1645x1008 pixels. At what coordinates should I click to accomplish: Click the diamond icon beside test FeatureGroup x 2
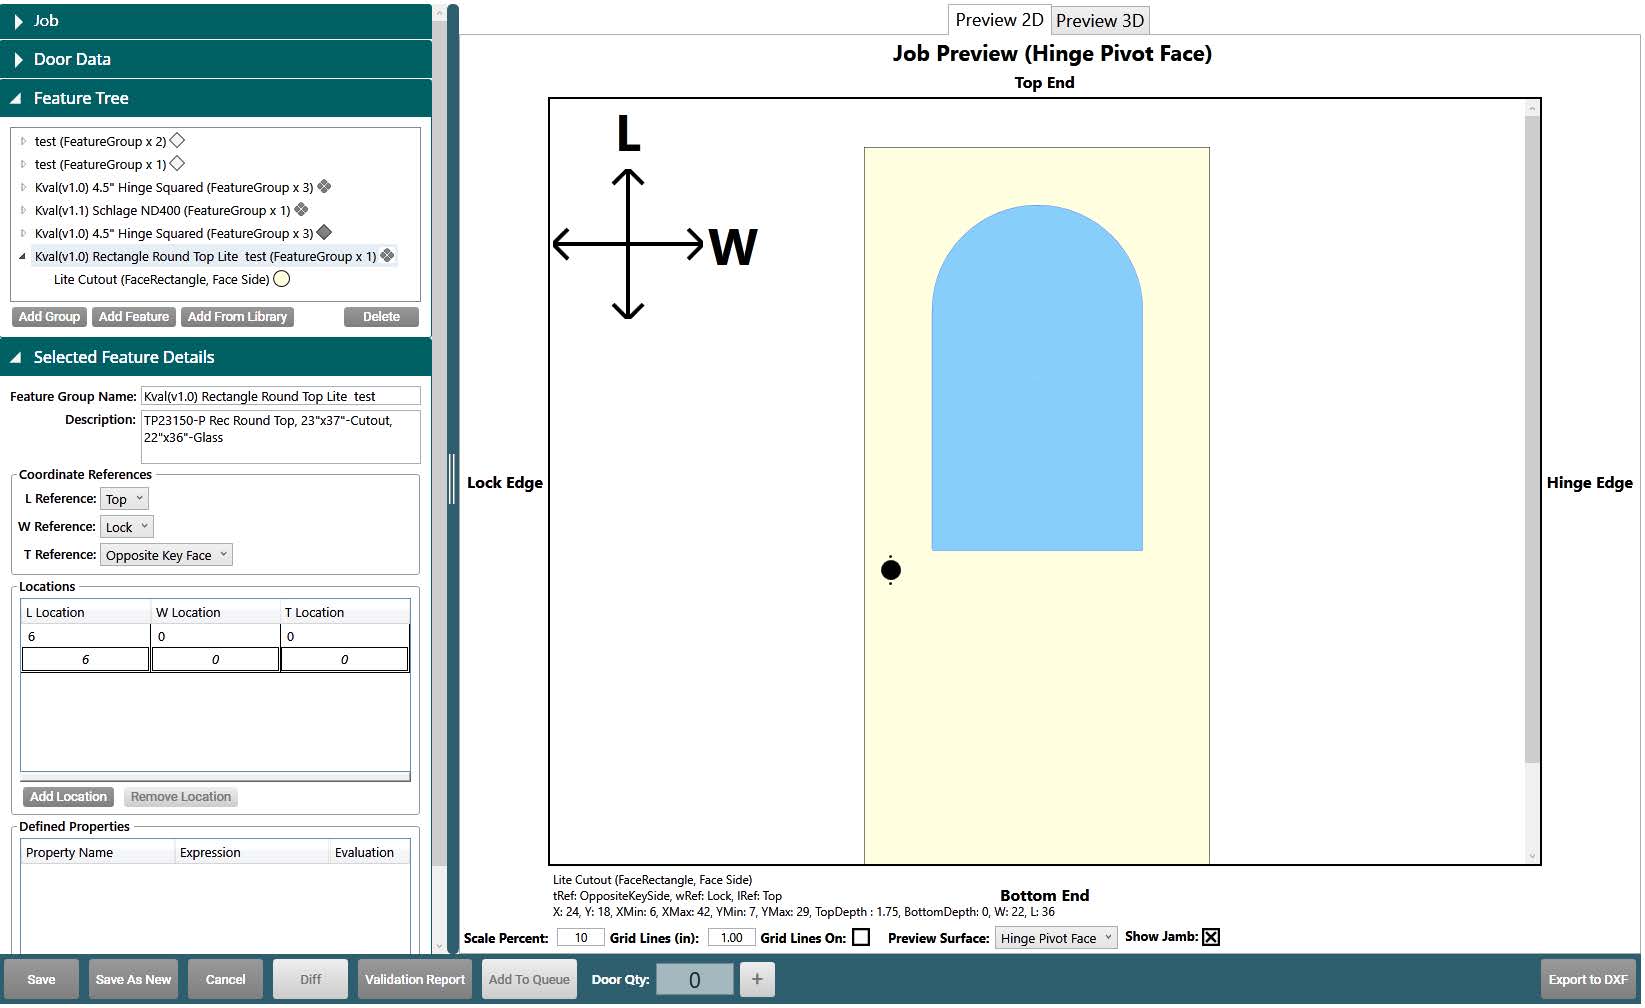(177, 141)
